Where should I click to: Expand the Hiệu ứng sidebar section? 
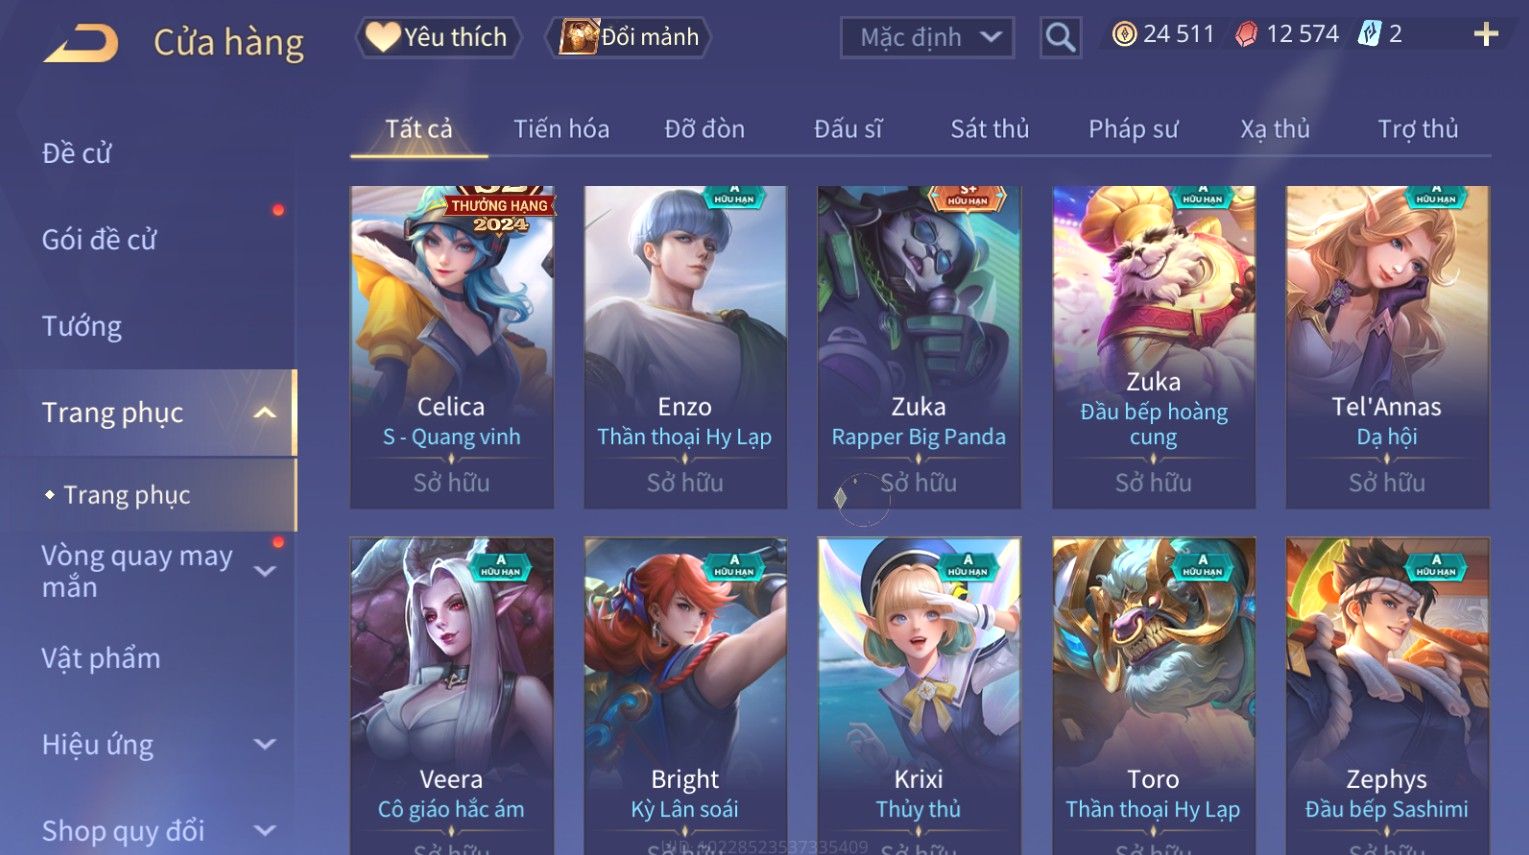pos(265,745)
